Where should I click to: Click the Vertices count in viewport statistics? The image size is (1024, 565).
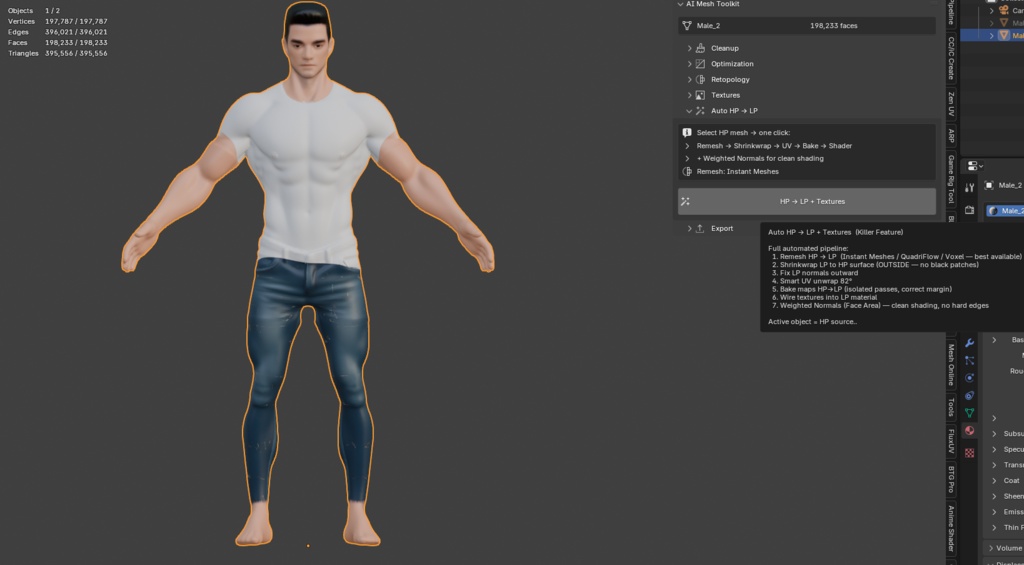76,22
